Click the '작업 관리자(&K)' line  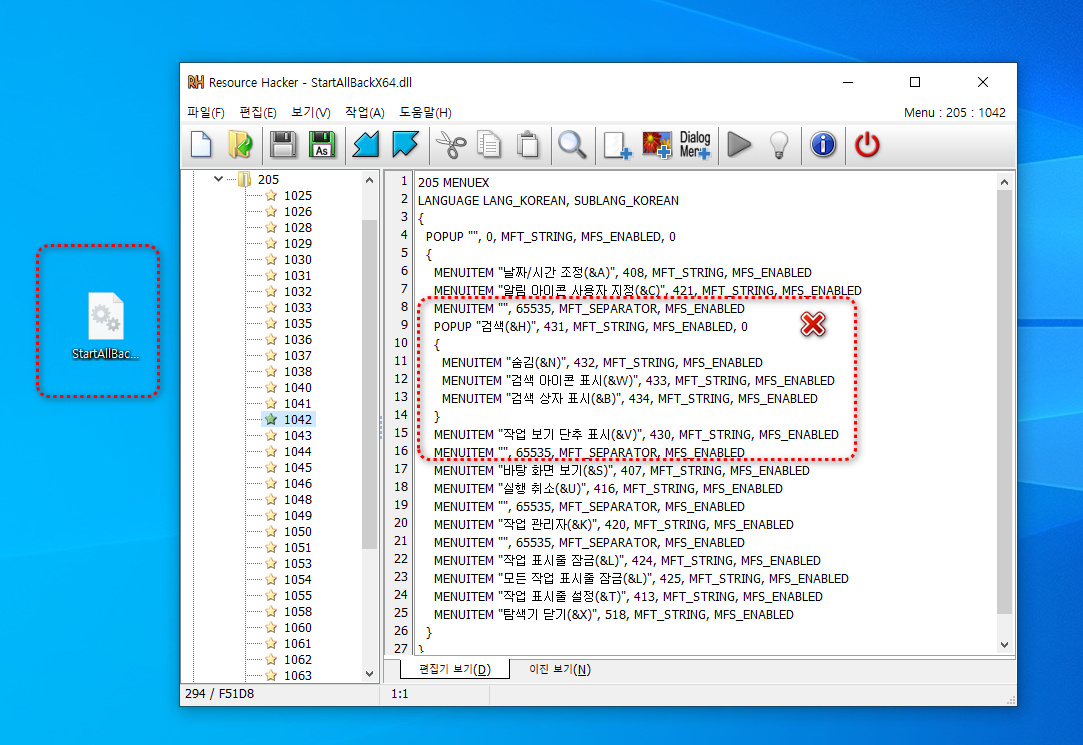click(613, 524)
